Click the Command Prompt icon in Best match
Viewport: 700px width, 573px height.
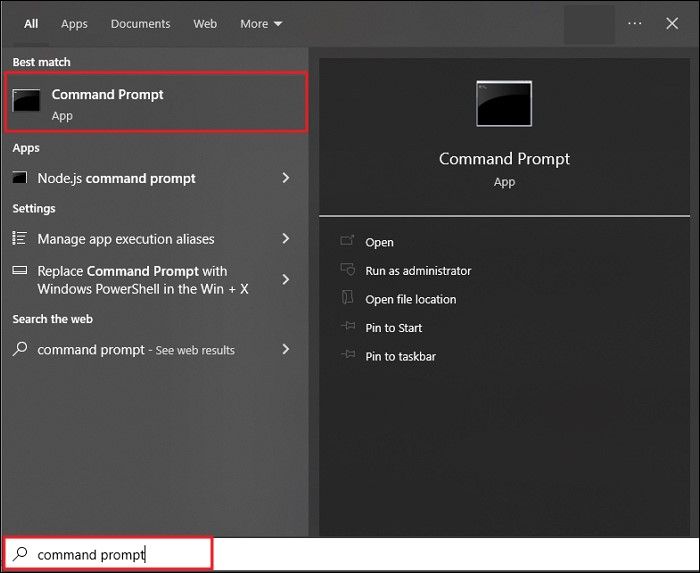[26, 100]
